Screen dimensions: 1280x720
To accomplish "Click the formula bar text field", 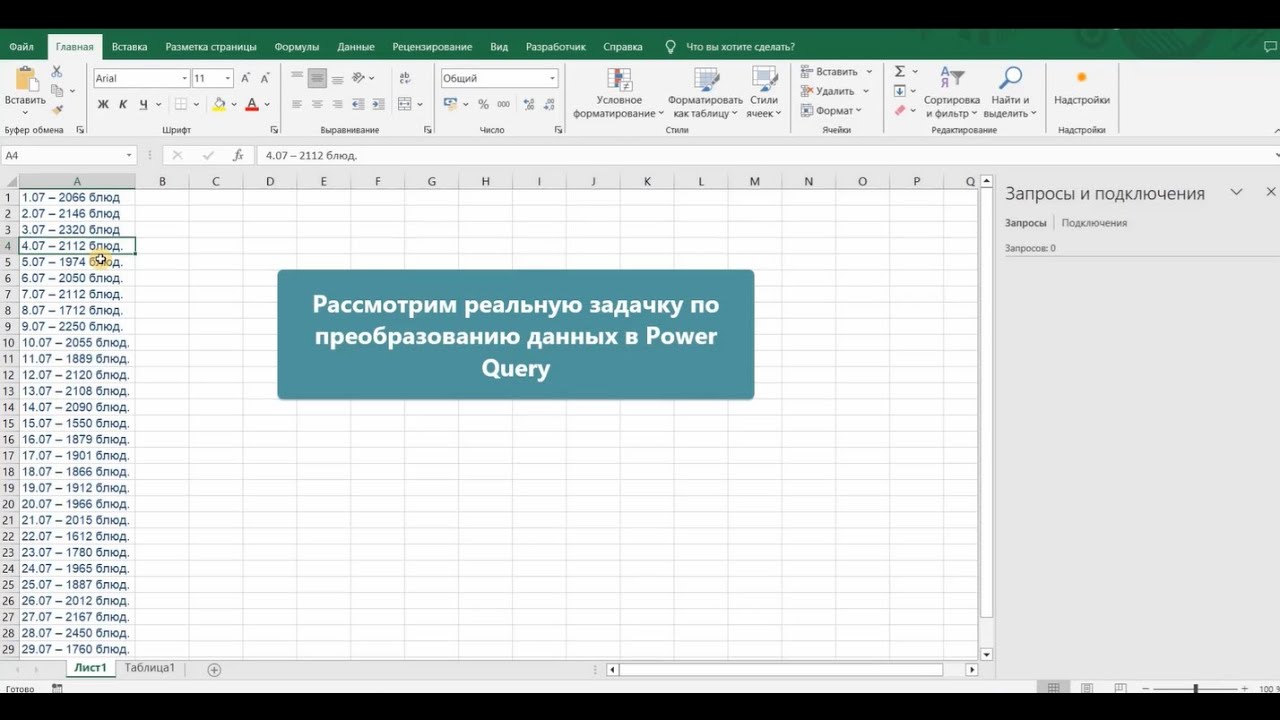I will click(765, 155).
